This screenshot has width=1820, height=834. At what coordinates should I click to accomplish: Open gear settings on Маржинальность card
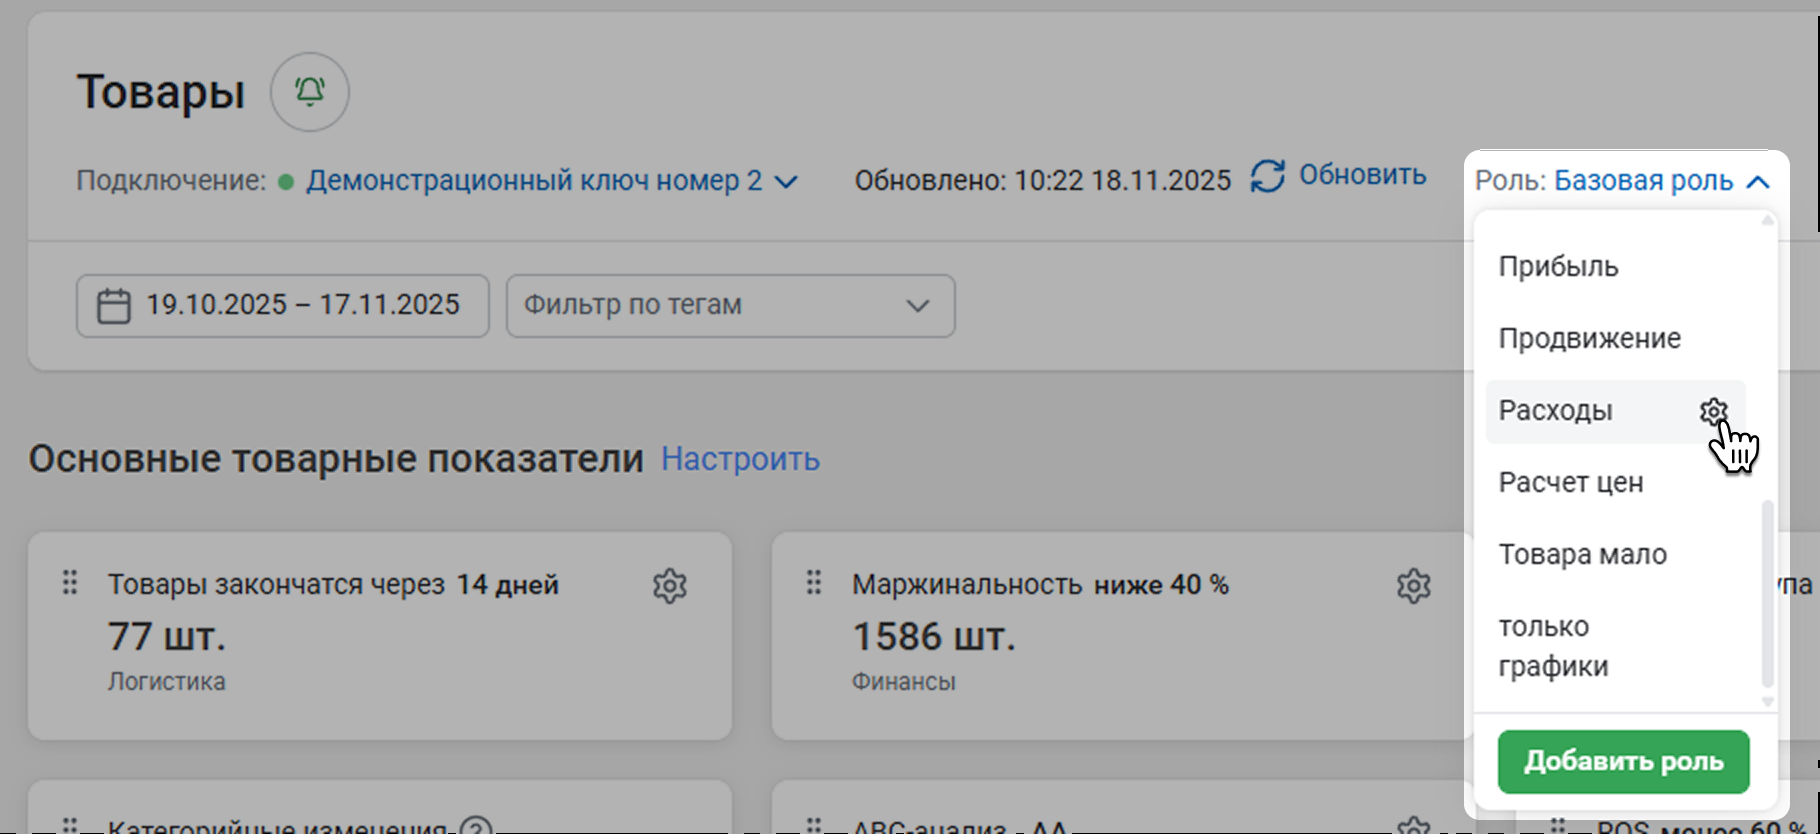point(1413,586)
